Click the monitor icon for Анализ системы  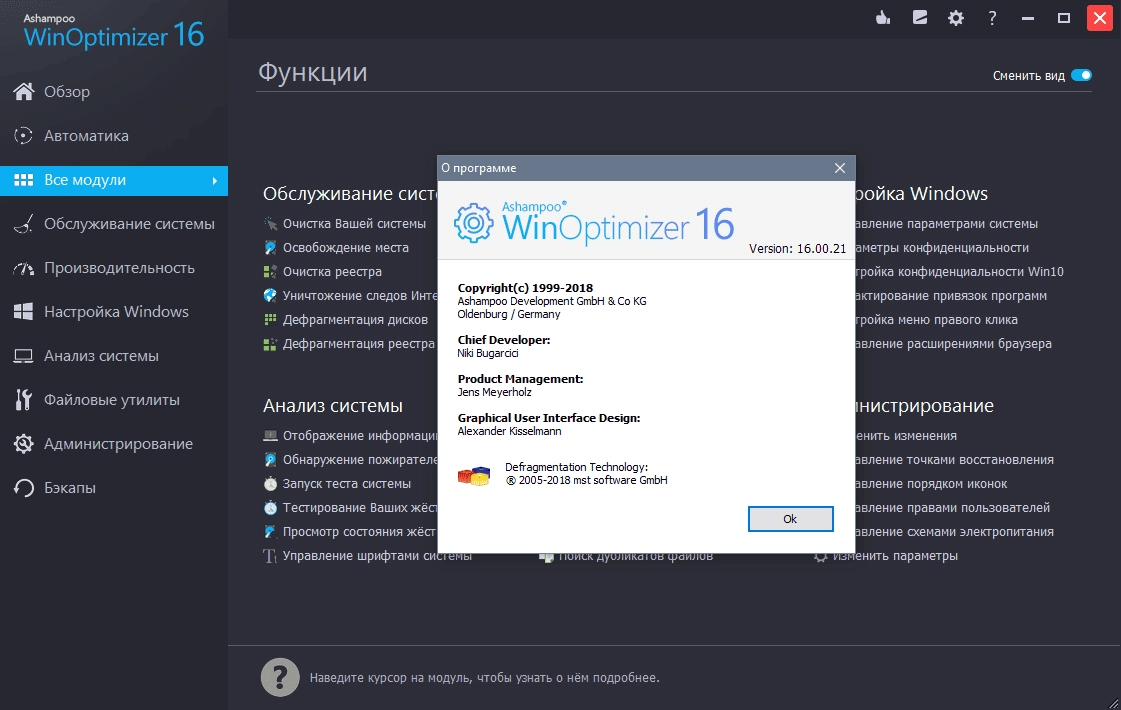click(24, 356)
